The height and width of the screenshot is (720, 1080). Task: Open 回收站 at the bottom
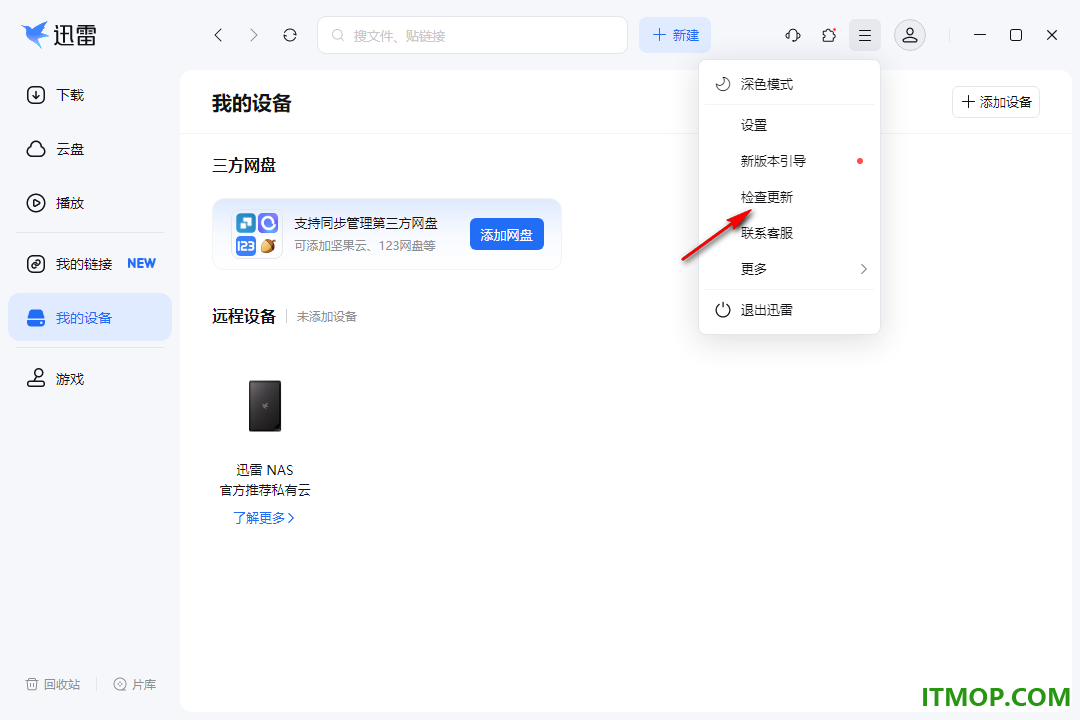[53, 684]
